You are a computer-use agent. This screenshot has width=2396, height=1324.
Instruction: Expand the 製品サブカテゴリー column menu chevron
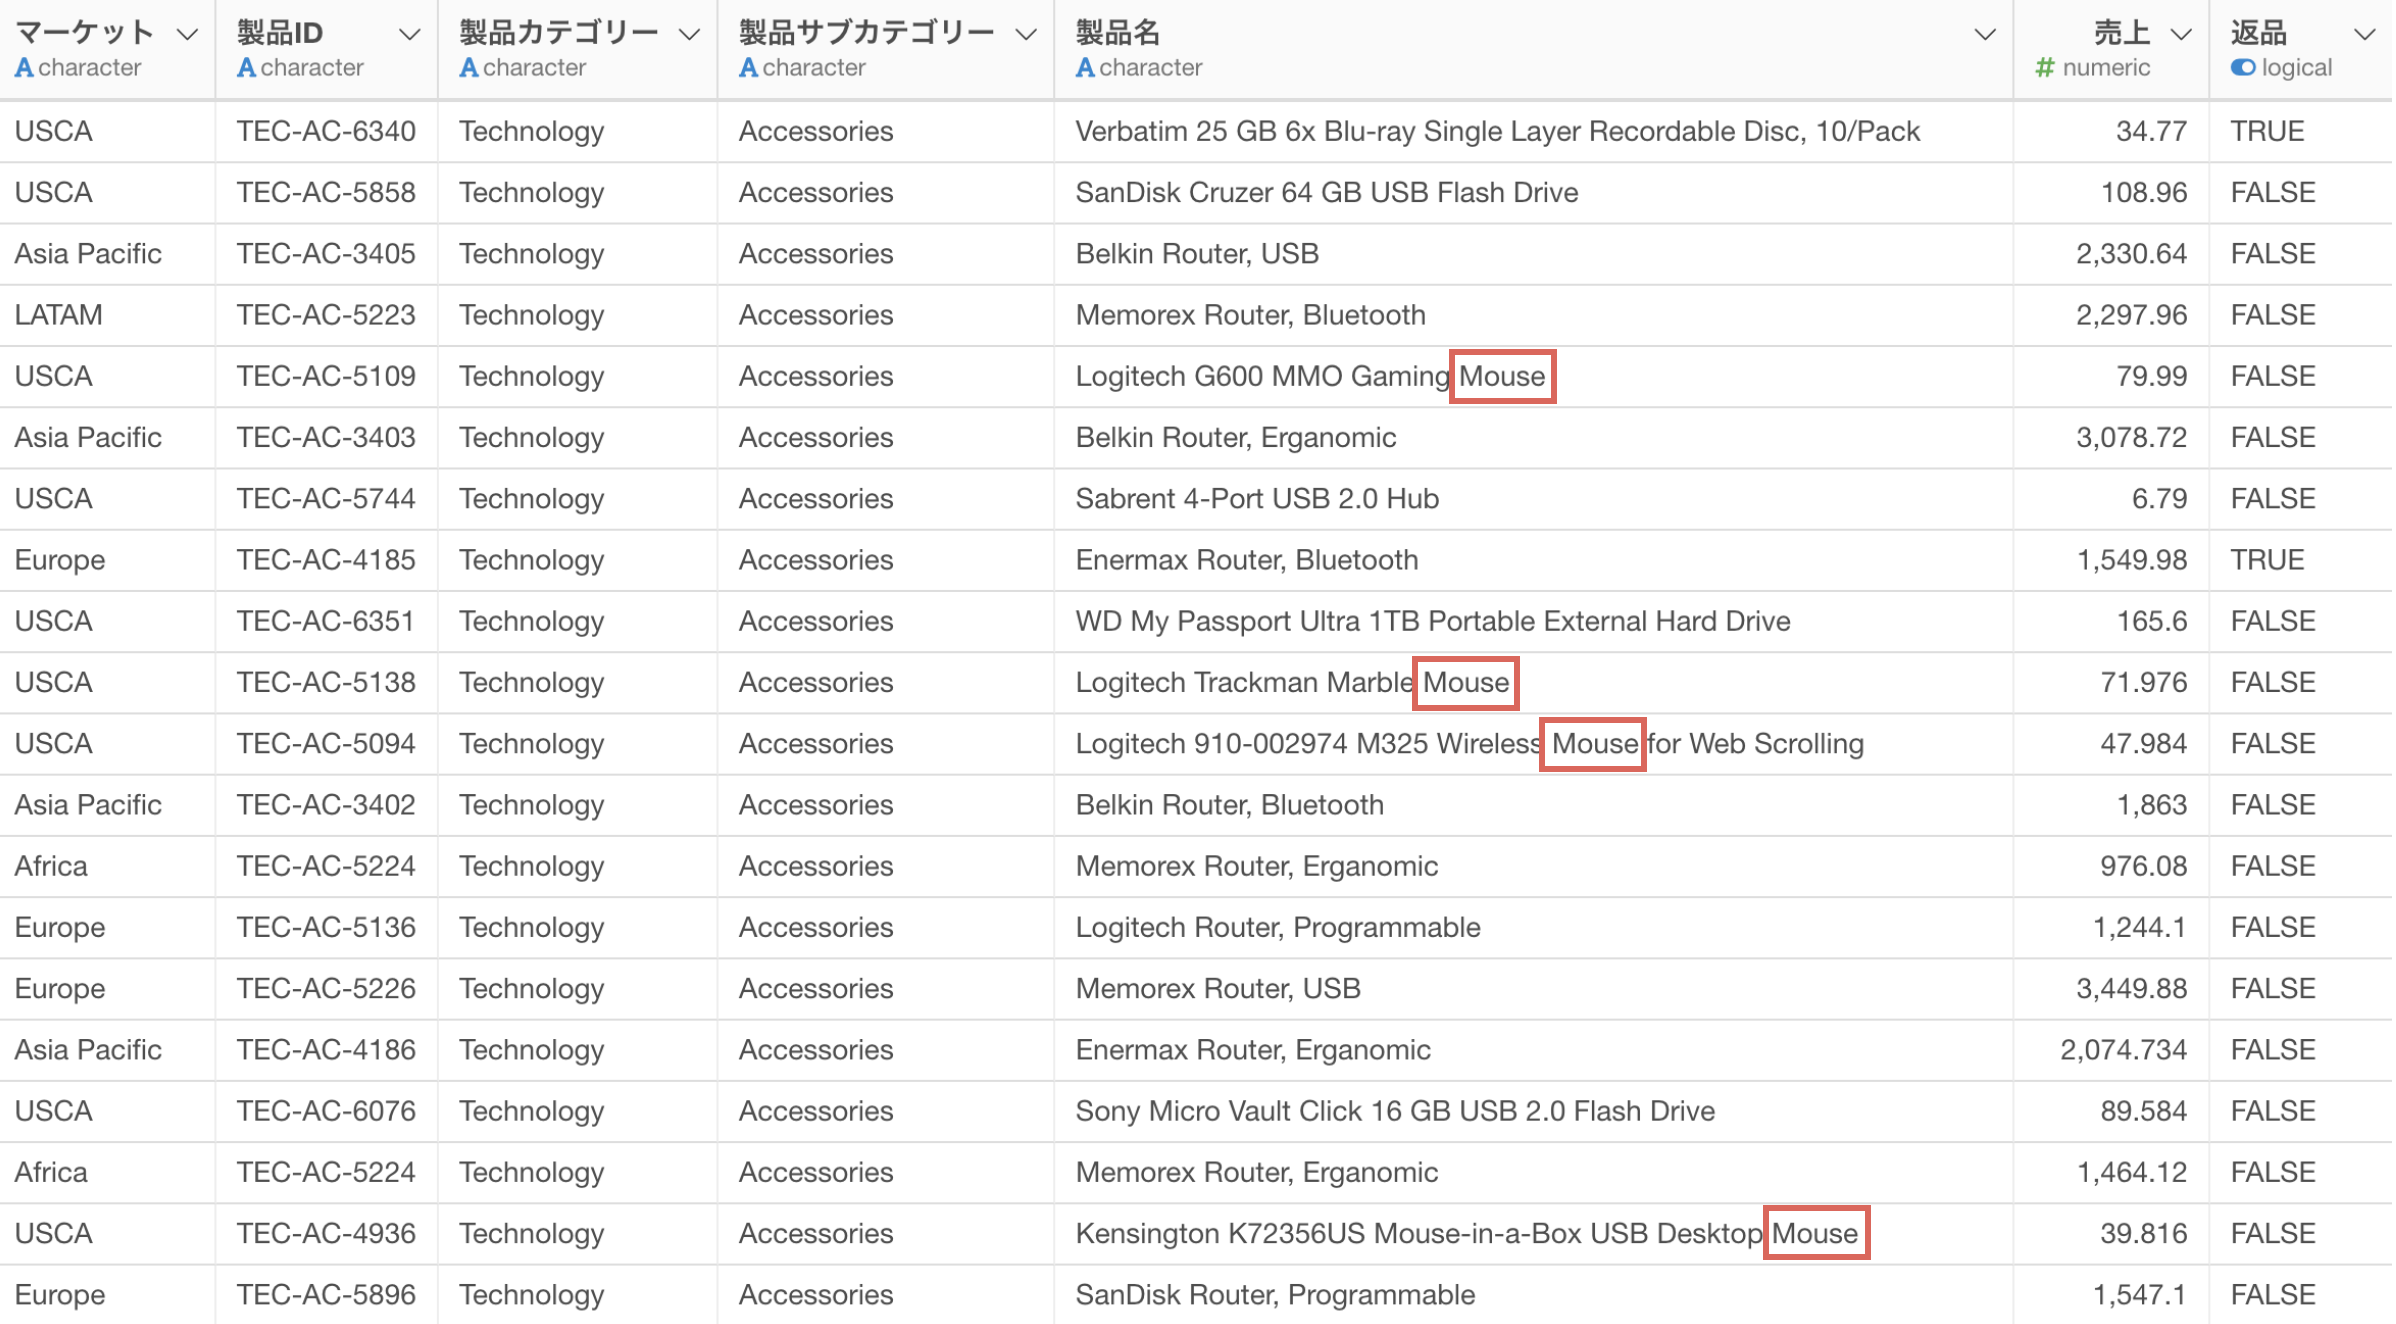click(x=1026, y=34)
